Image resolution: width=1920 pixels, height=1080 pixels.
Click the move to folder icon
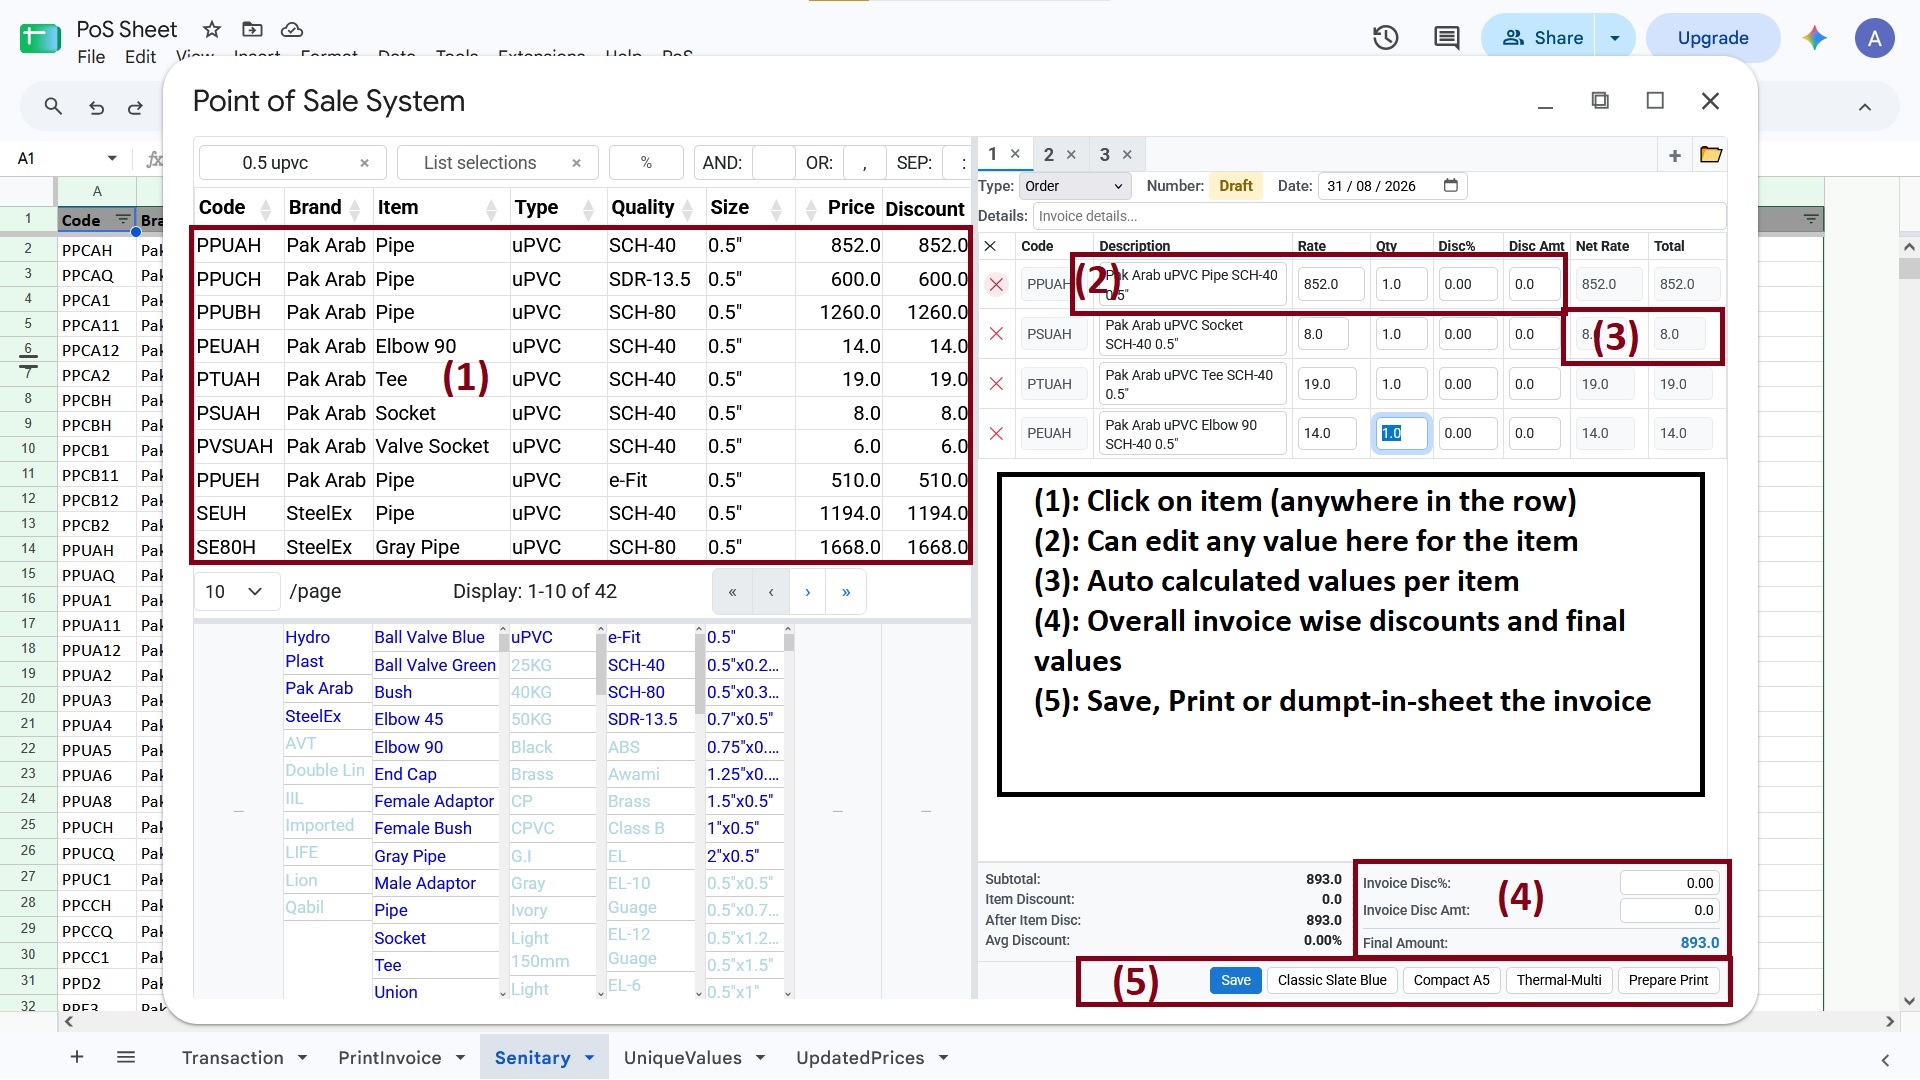tap(252, 29)
